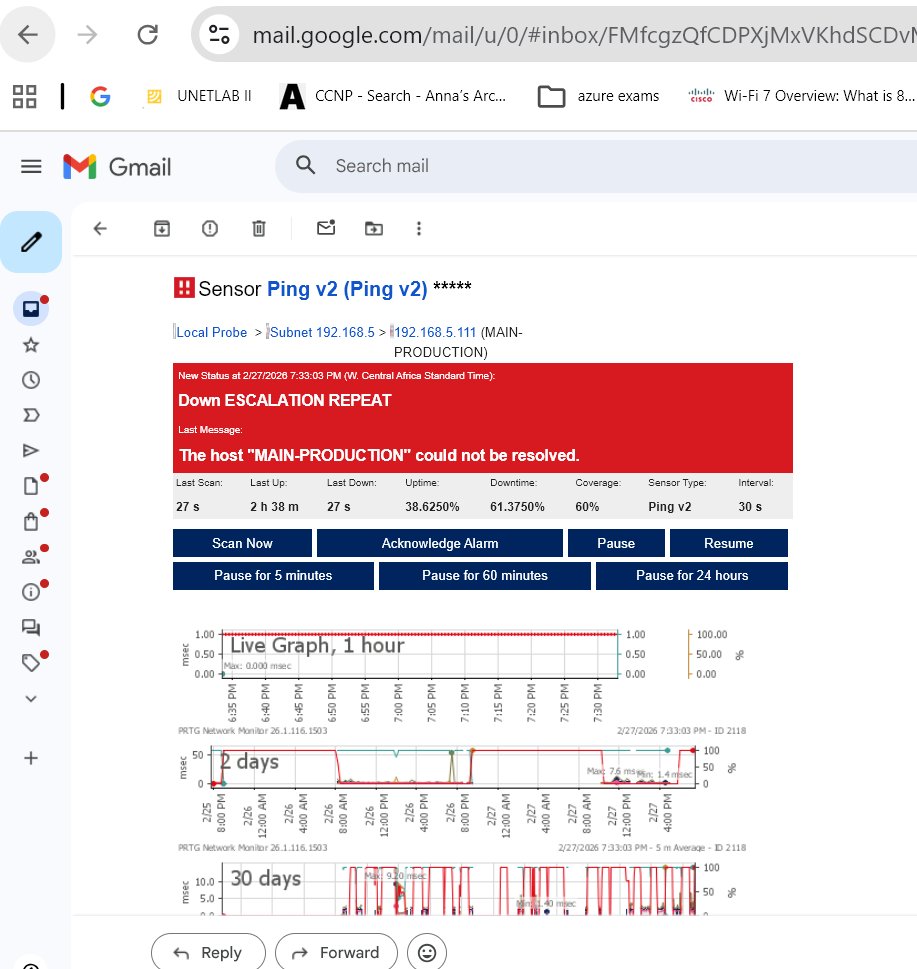Return to inbox with back arrow
The width and height of the screenshot is (917, 969).
click(x=100, y=229)
